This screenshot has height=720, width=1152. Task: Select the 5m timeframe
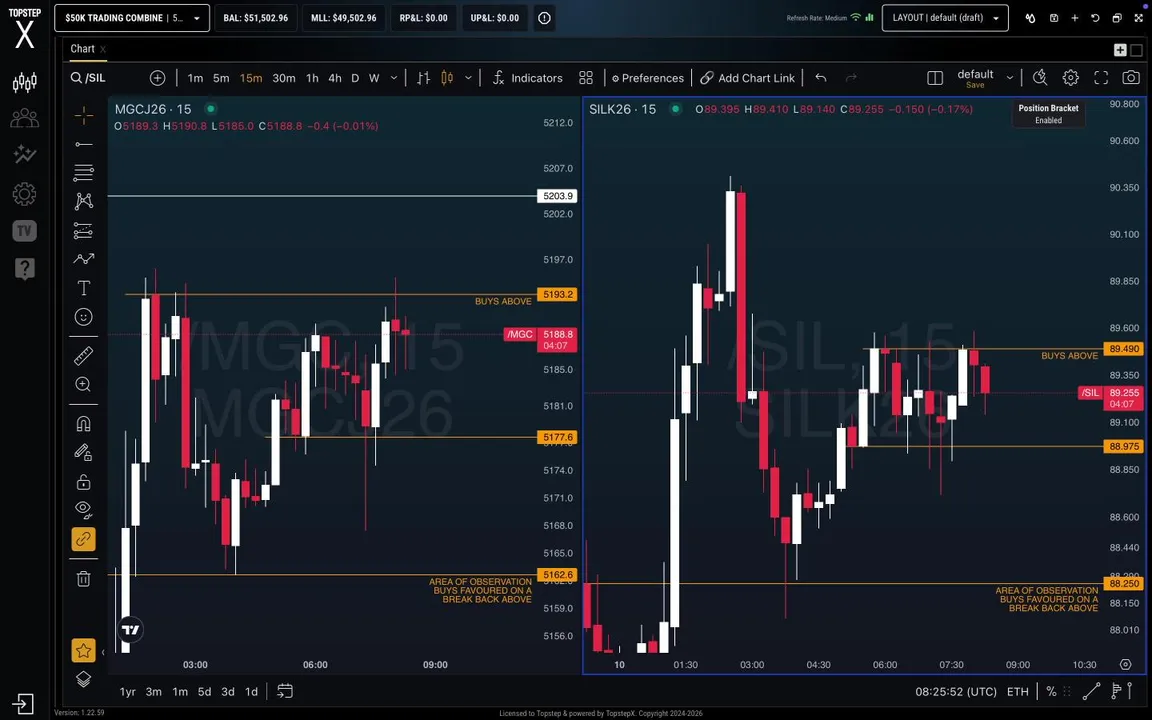221,78
